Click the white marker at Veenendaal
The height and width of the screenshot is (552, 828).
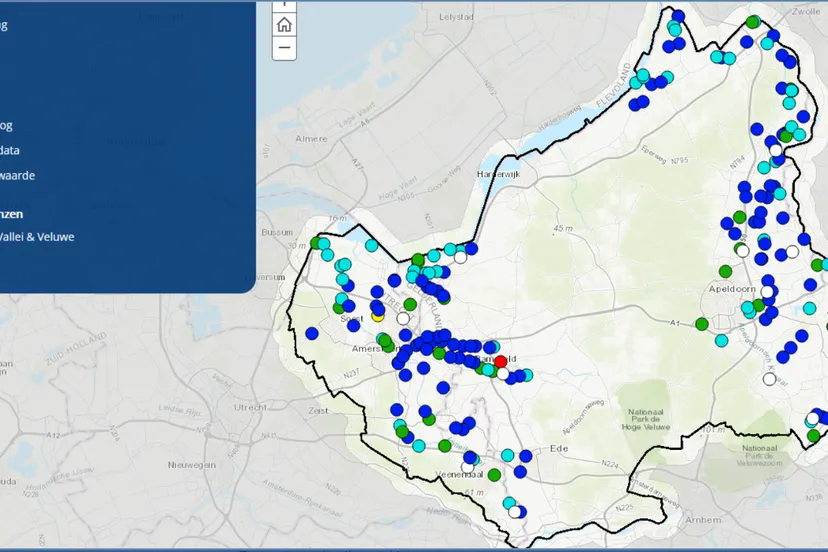click(x=467, y=467)
